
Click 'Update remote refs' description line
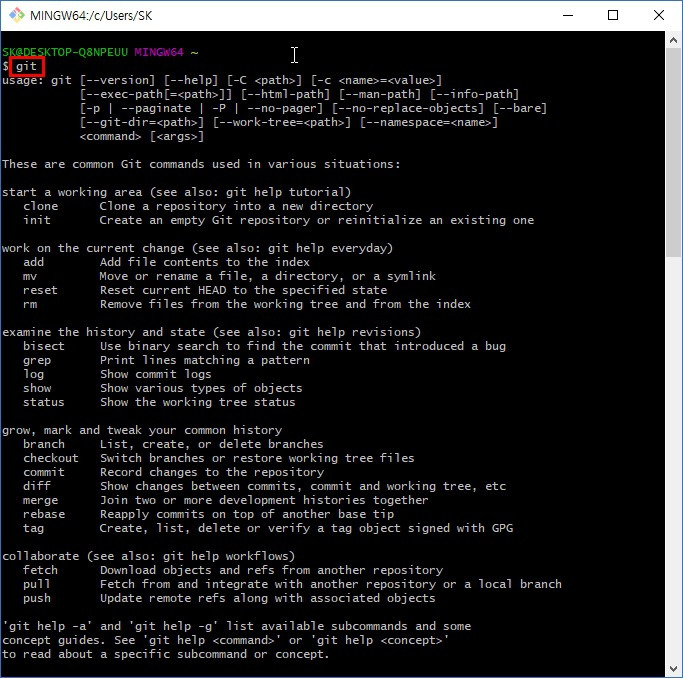click(x=267, y=598)
